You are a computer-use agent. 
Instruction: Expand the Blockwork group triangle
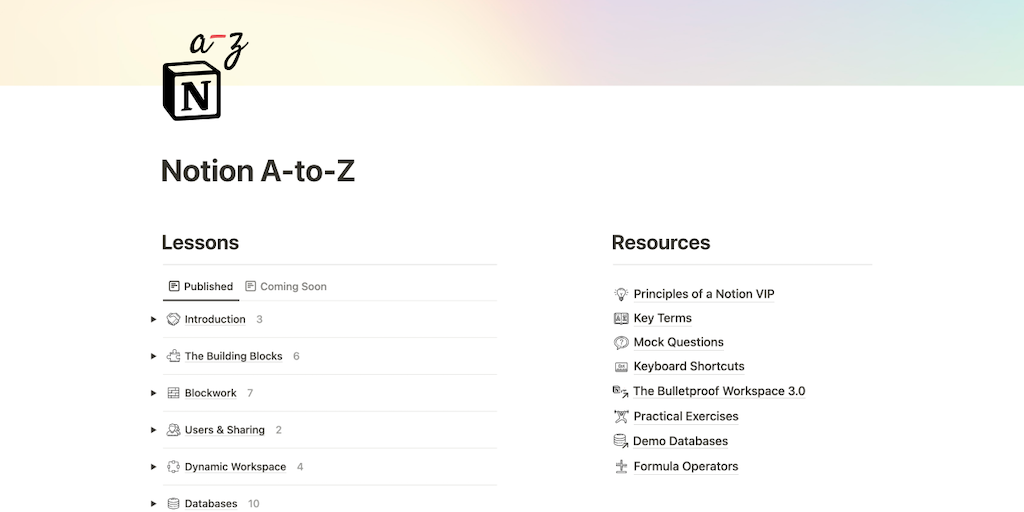(154, 393)
